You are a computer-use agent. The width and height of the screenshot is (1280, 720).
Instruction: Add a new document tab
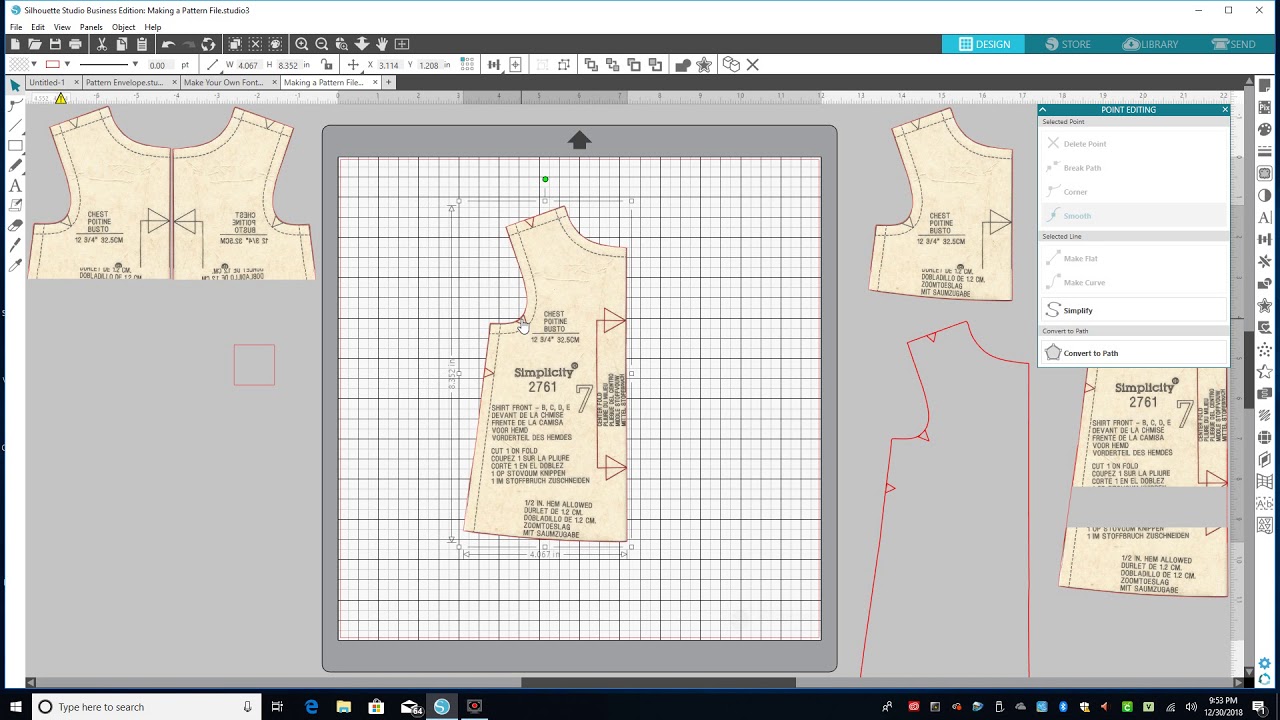(x=389, y=83)
